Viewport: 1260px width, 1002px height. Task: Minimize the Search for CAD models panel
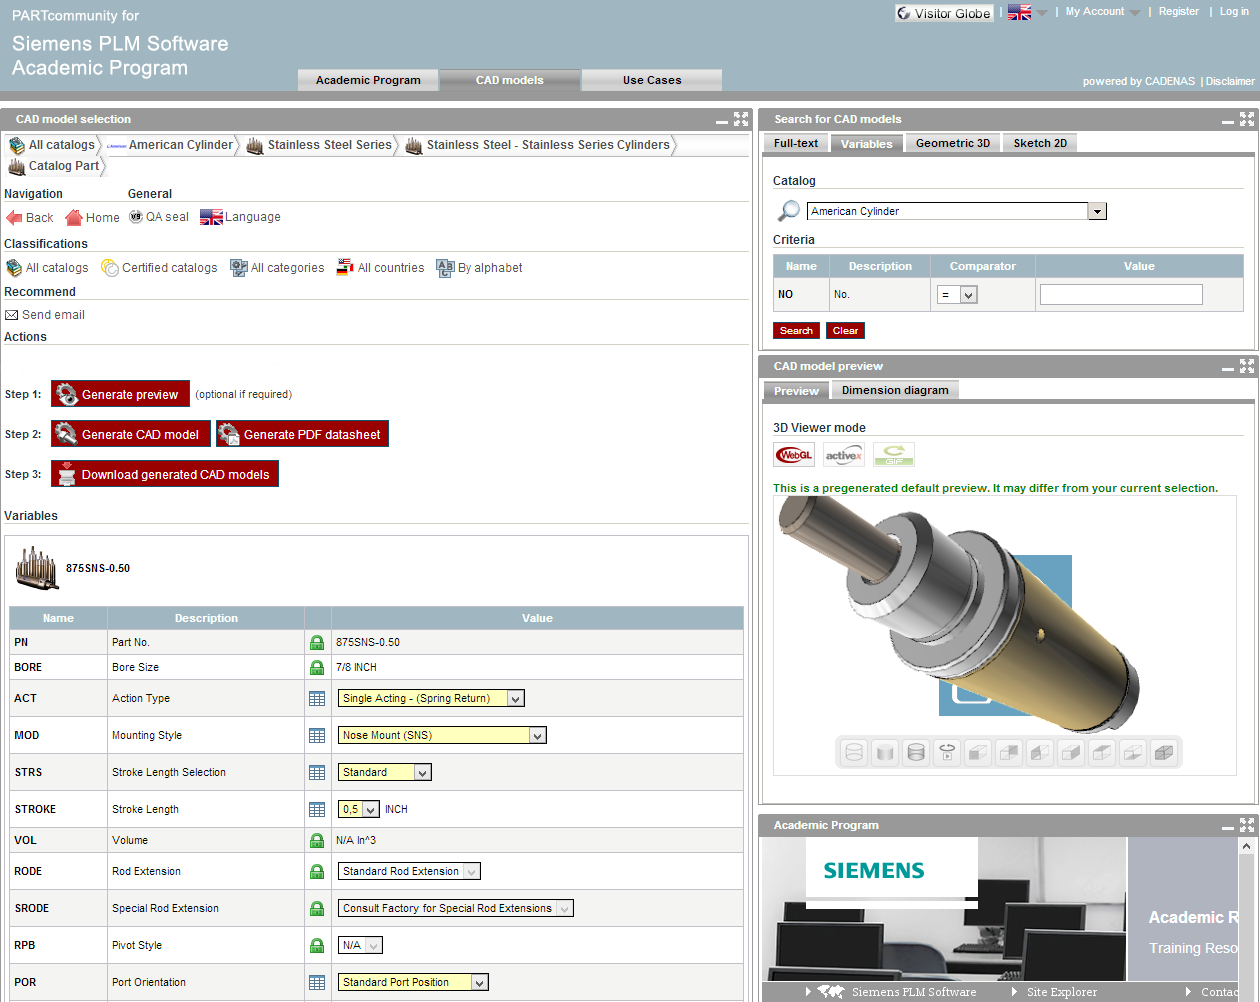coord(1227,120)
